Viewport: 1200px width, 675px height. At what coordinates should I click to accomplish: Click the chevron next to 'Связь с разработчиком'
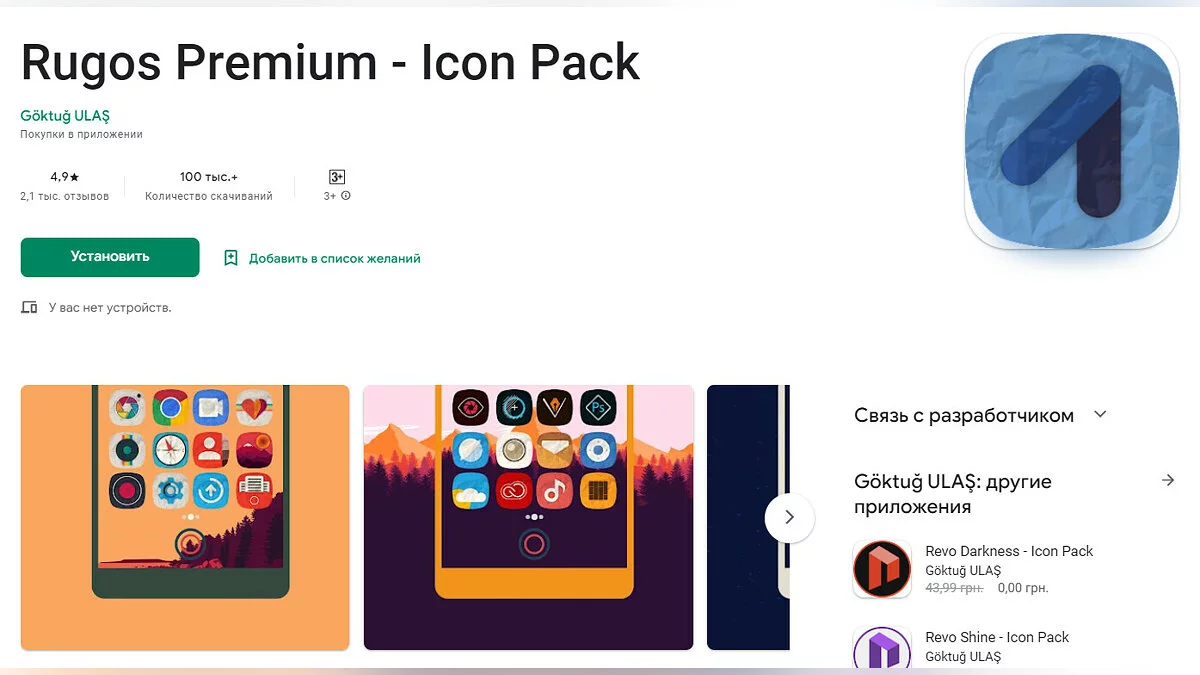click(x=1100, y=414)
